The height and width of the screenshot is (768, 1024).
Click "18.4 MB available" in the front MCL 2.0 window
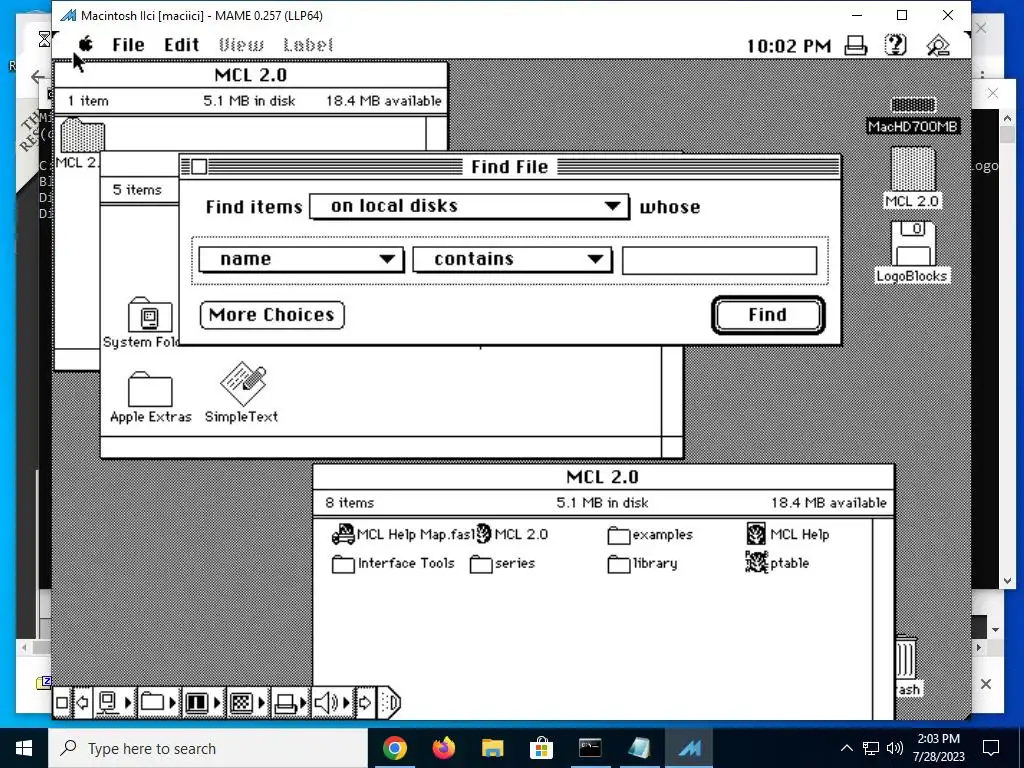(829, 503)
